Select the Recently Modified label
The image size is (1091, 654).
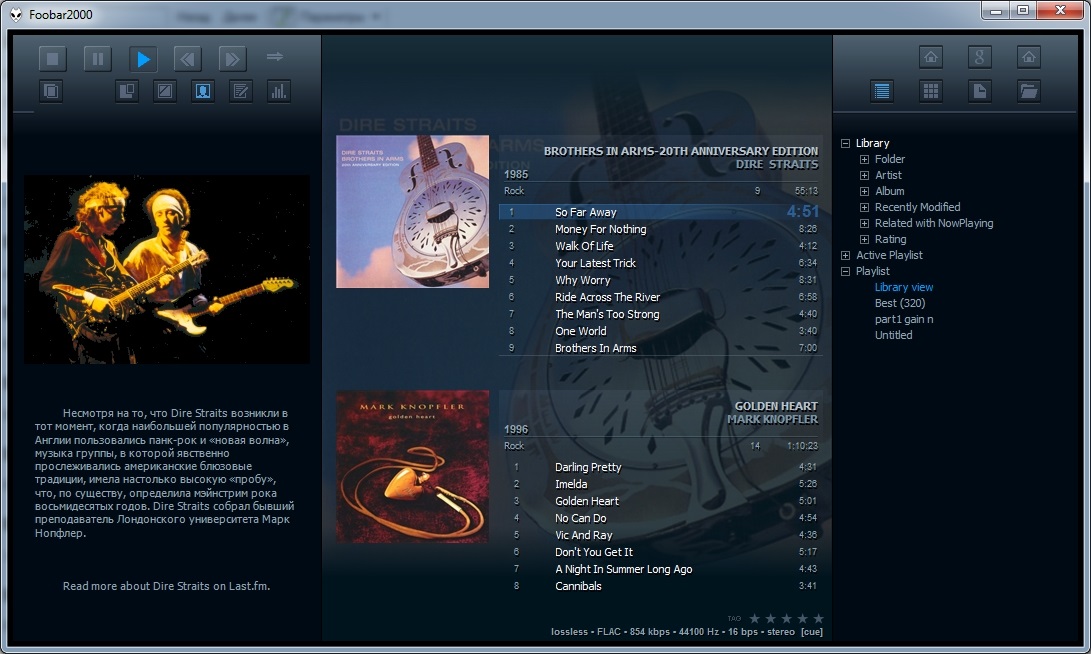(x=917, y=207)
